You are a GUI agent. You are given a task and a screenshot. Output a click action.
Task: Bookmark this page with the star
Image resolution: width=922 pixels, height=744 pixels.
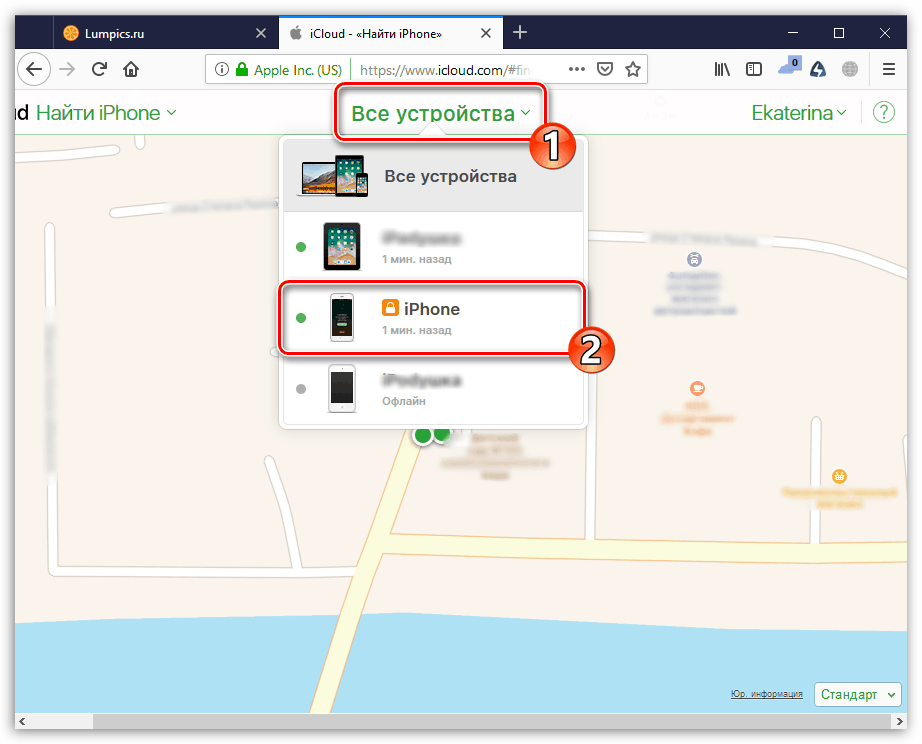pyautogui.click(x=633, y=69)
